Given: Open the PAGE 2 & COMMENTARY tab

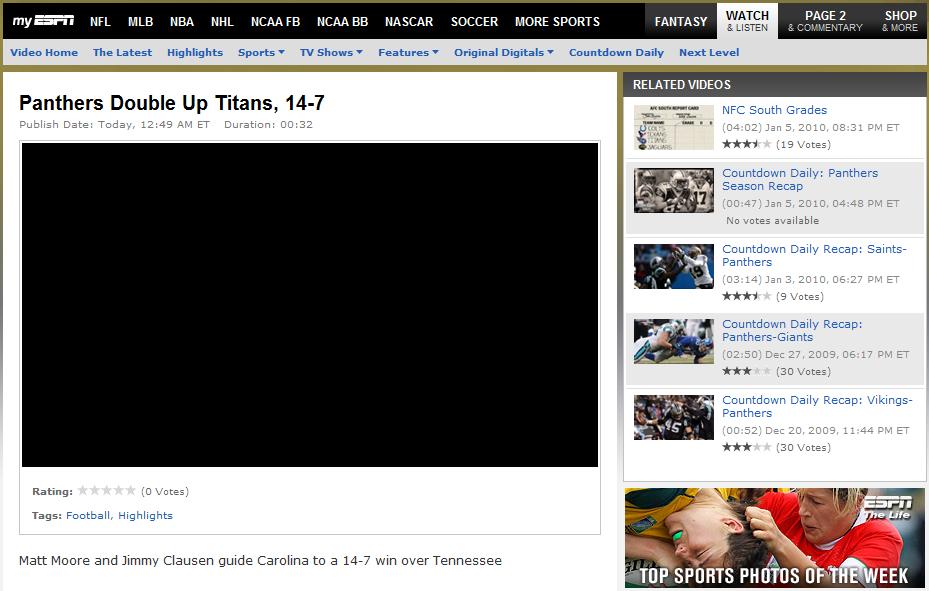Looking at the screenshot, I should 825,21.
